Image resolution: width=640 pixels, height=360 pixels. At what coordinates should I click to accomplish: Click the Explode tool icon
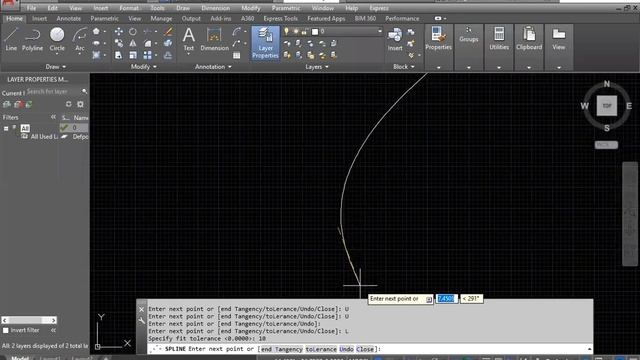click(x=168, y=43)
